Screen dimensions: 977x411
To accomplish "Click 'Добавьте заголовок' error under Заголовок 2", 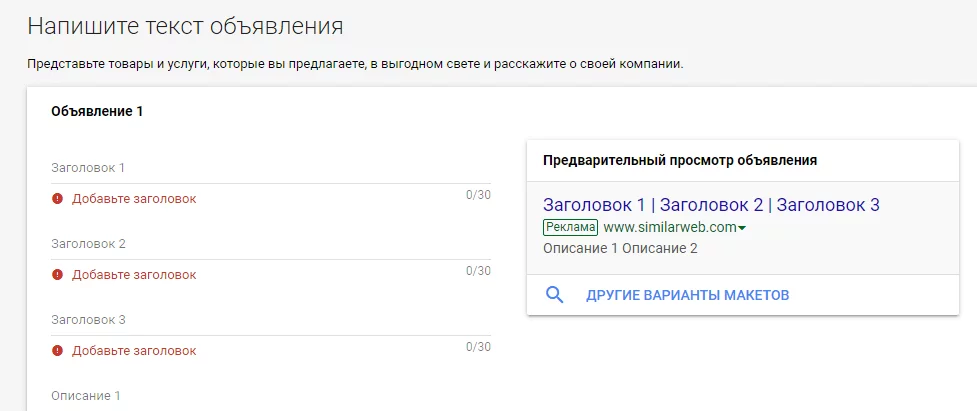I will point(134,275).
